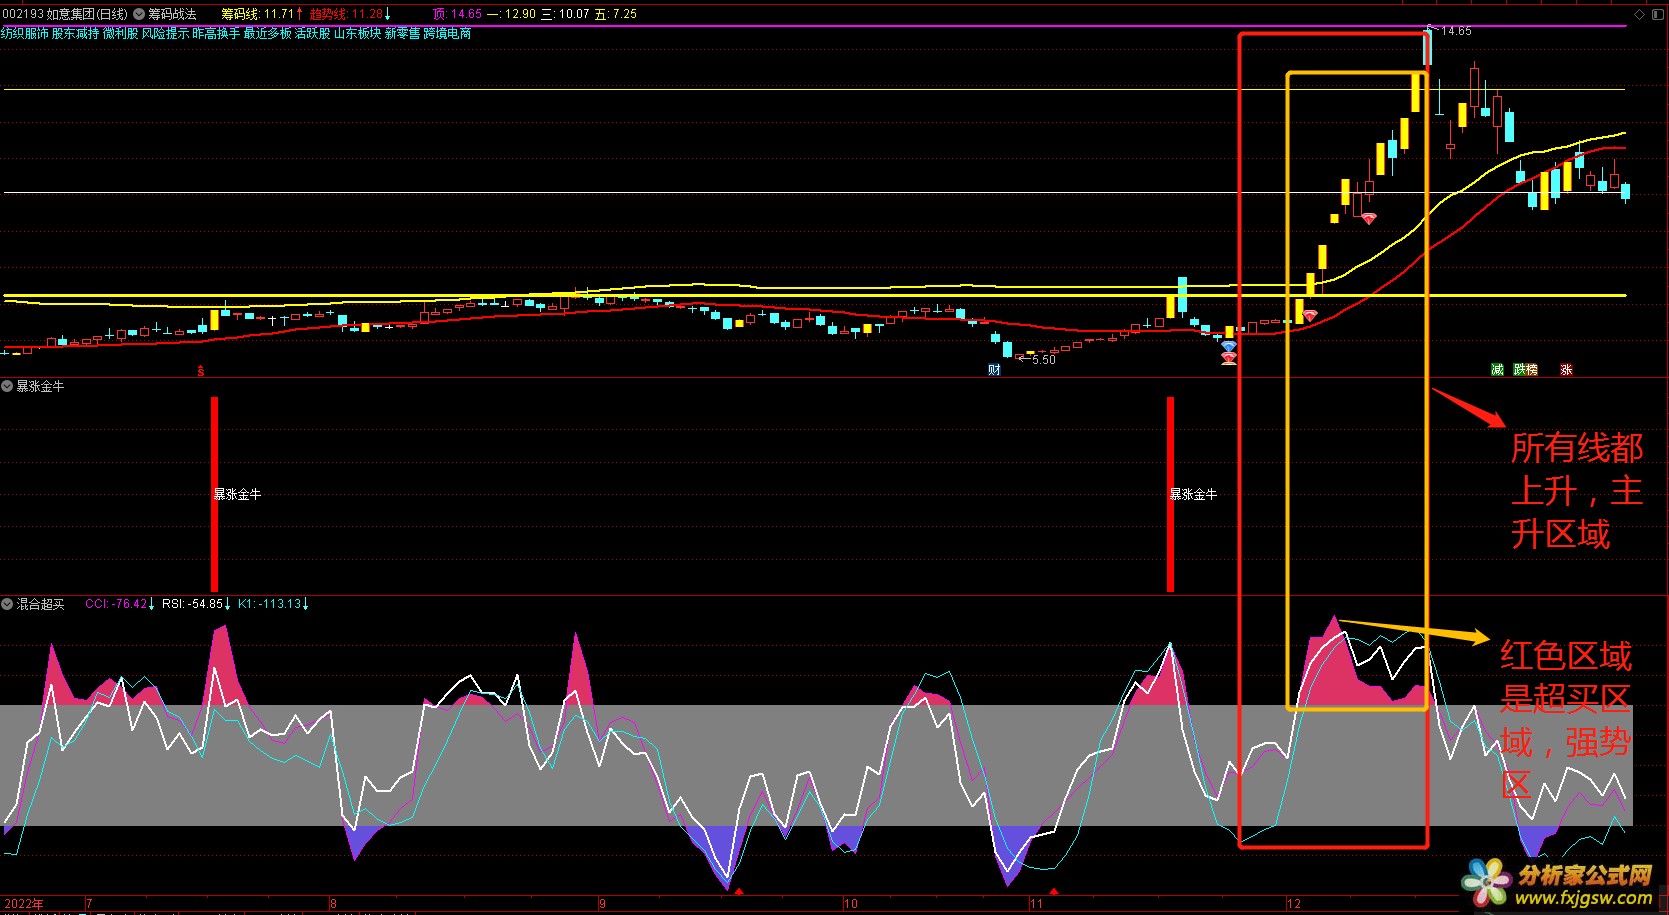Screen dimensions: 1669x915
Task: Click the 纺织服饰 sector tag
Action: click(x=25, y=33)
